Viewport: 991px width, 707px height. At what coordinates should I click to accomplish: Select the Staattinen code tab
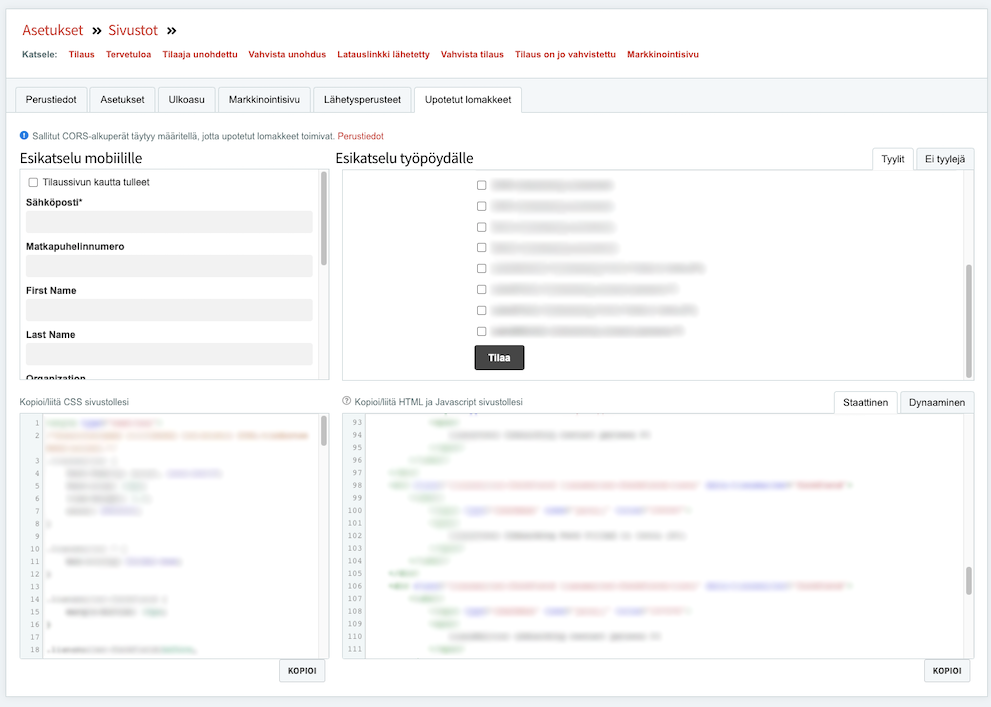865,402
